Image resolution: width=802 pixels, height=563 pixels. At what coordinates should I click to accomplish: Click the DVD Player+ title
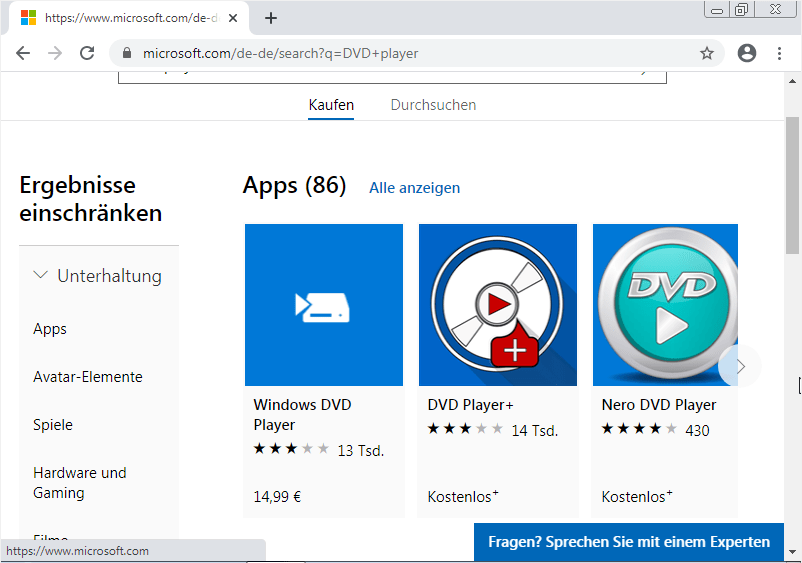[x=471, y=405]
